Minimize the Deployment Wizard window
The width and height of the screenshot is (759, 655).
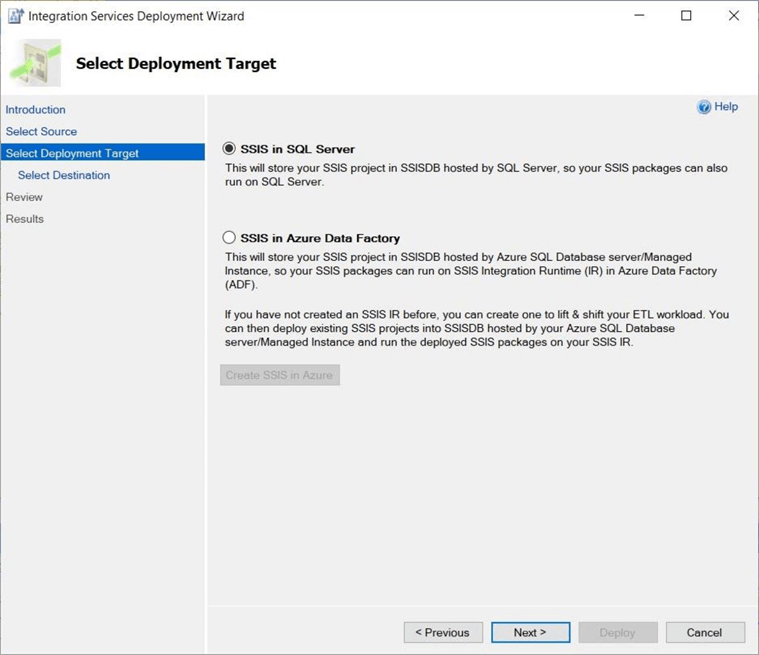[639, 16]
